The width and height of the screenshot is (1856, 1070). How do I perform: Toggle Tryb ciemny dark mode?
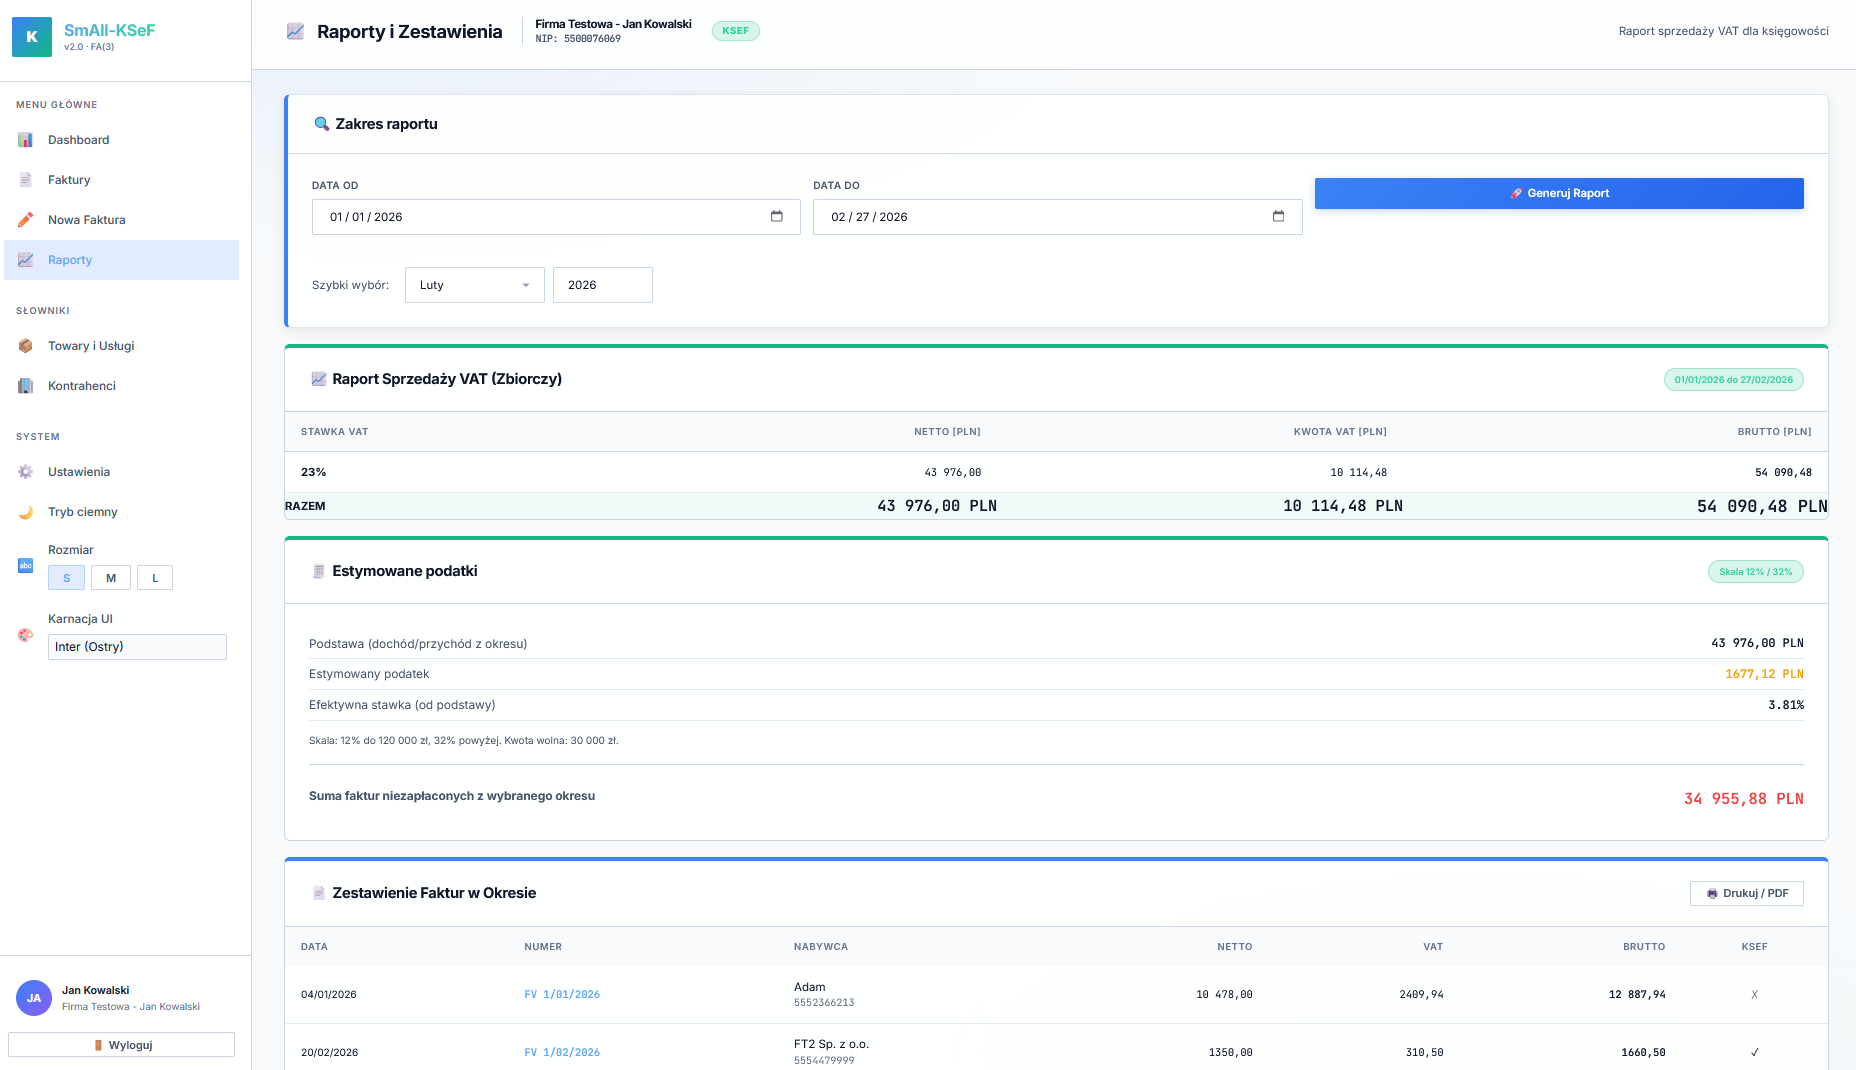pos(82,512)
